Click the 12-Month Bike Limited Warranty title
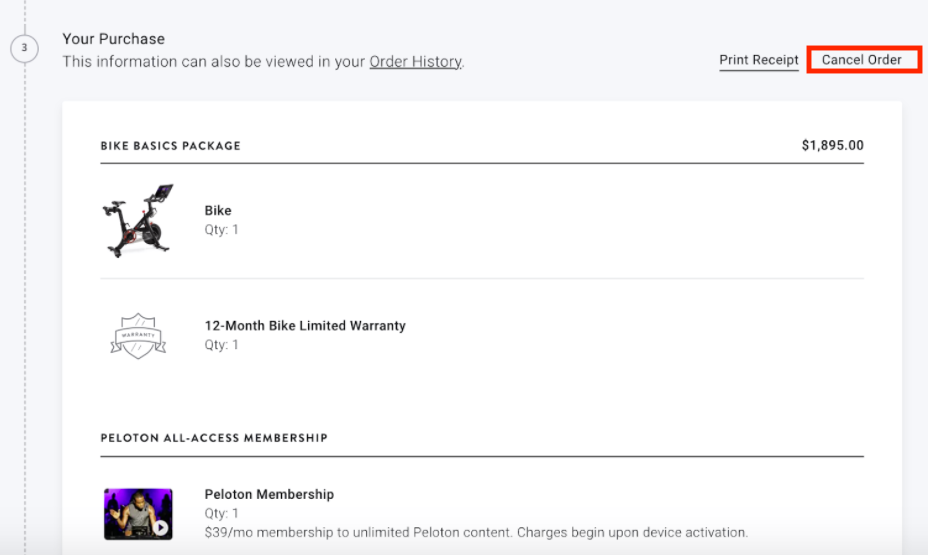Image resolution: width=928 pixels, height=555 pixels. coord(305,326)
